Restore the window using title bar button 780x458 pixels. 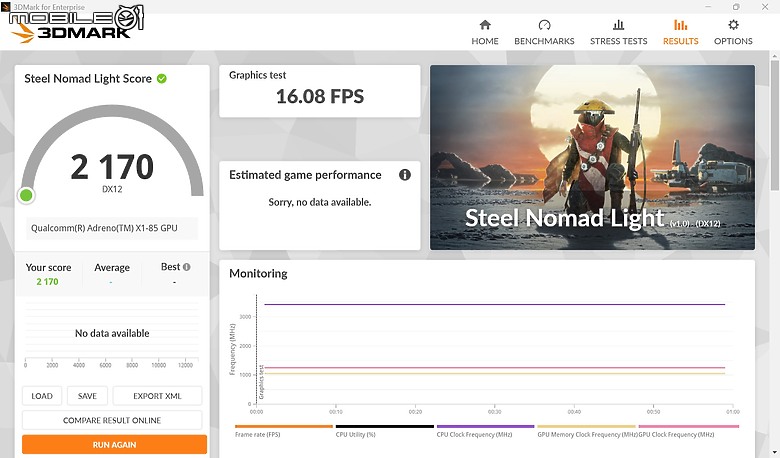pyautogui.click(x=736, y=6)
